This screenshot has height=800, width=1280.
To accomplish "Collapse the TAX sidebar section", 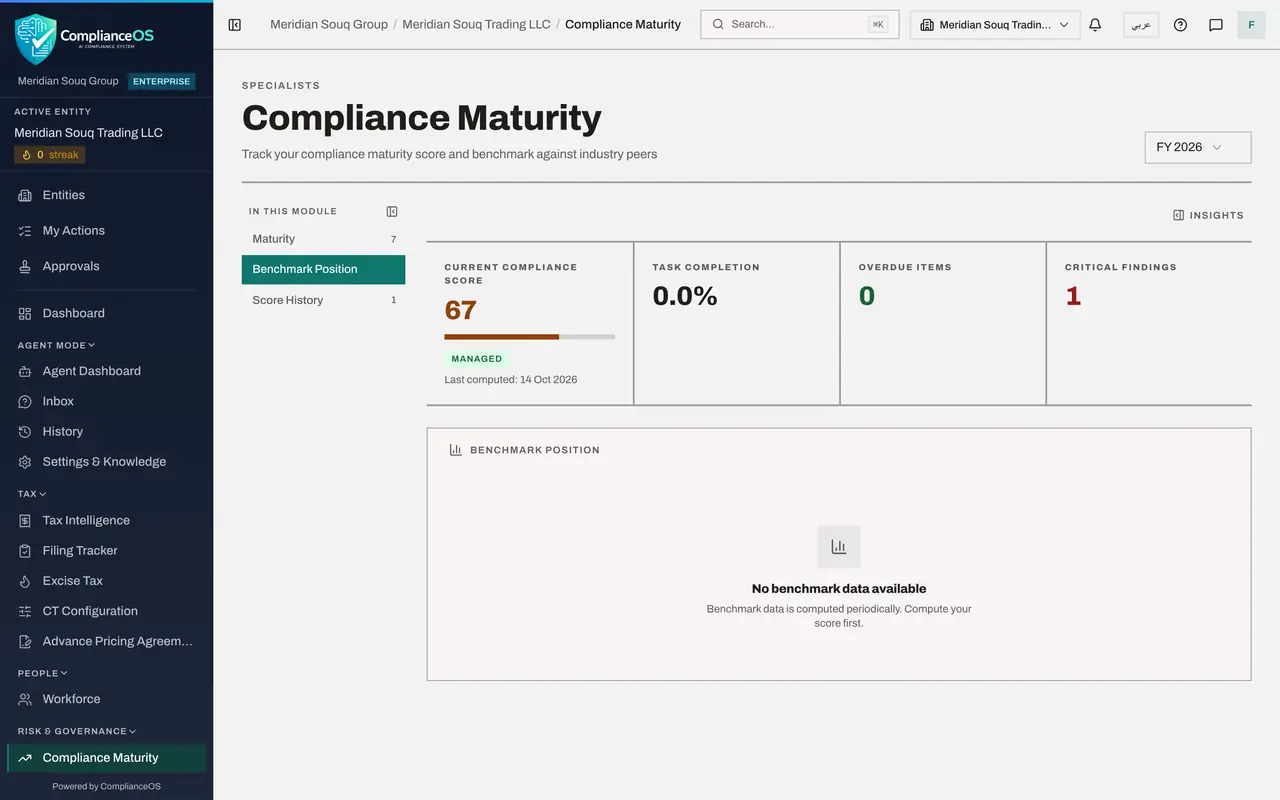I will (x=32, y=494).
